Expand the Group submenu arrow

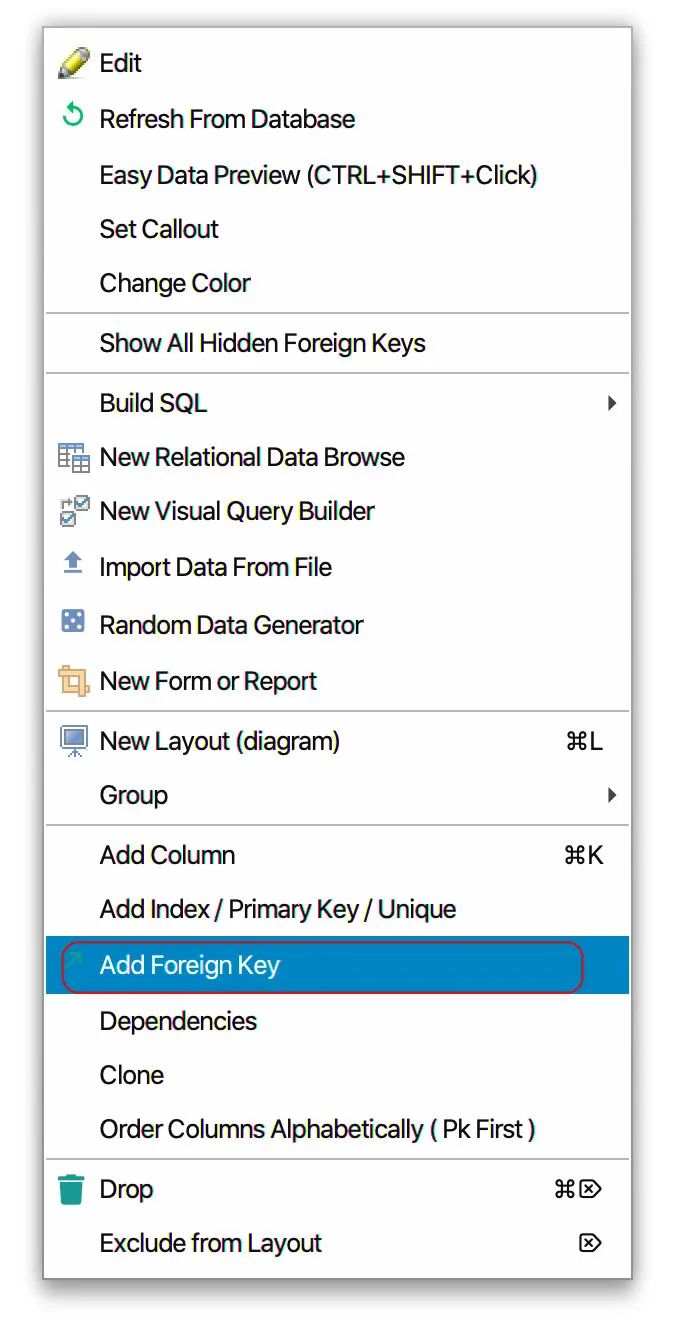pos(611,796)
